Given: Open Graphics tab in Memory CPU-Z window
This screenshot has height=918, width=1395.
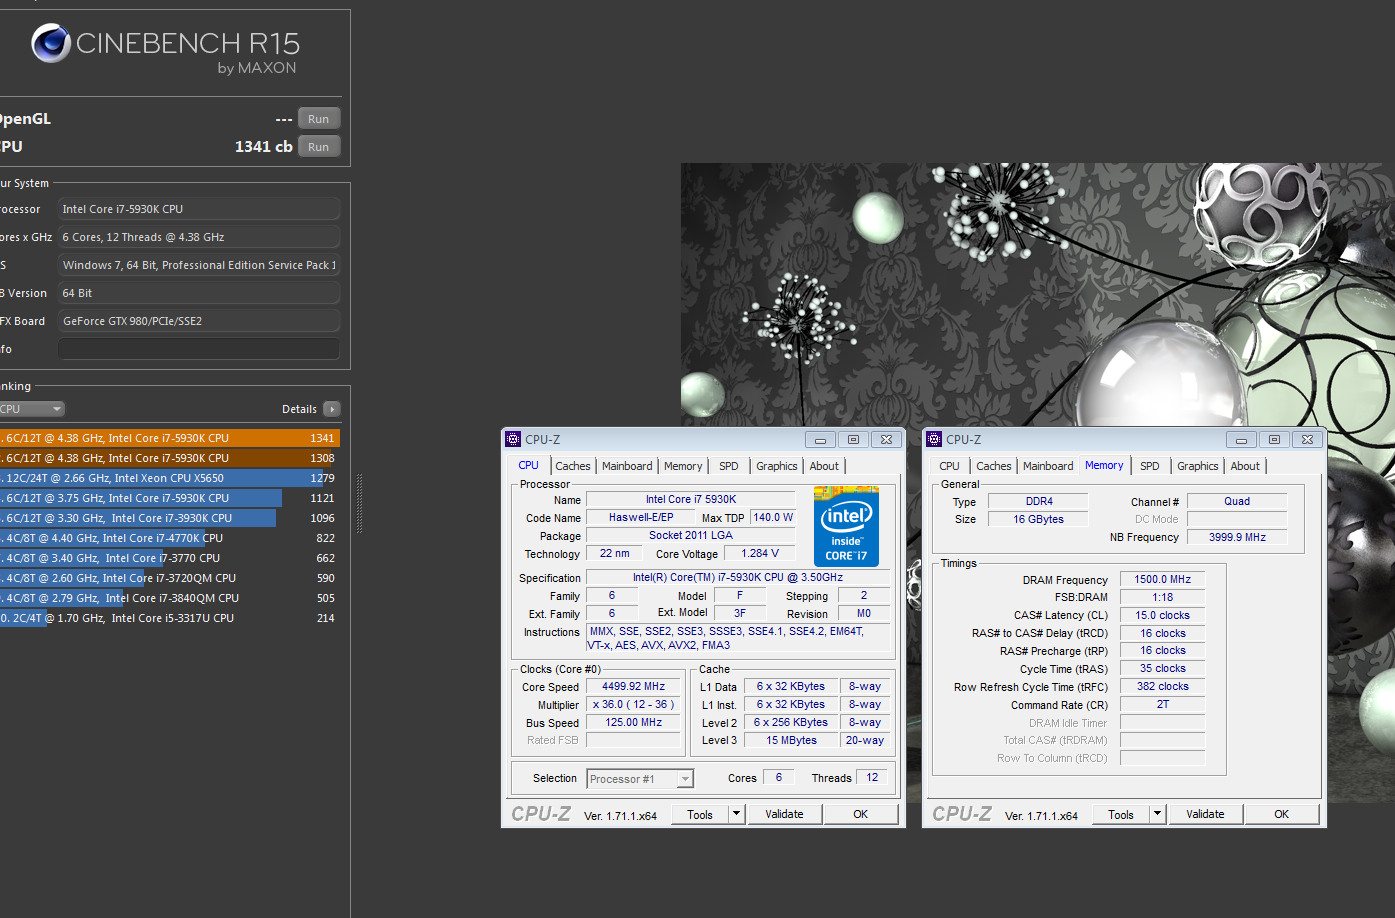Looking at the screenshot, I should [1198, 466].
